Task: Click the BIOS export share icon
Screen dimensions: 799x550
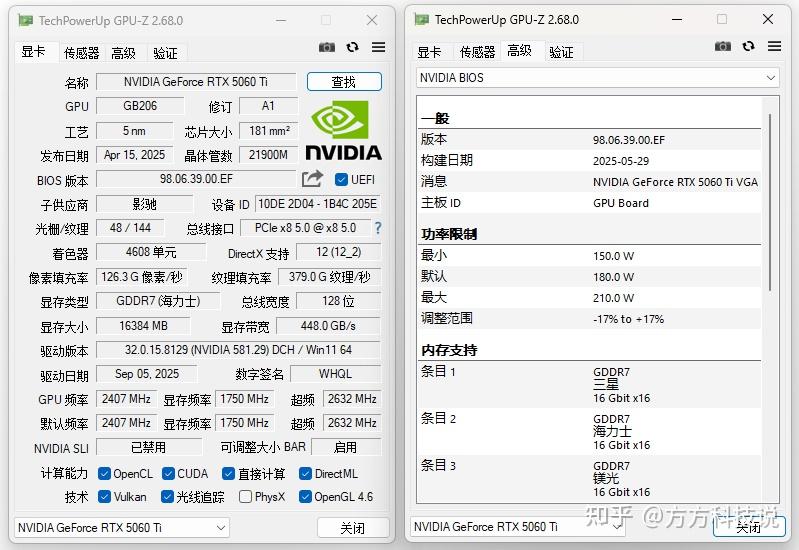Action: 312,178
